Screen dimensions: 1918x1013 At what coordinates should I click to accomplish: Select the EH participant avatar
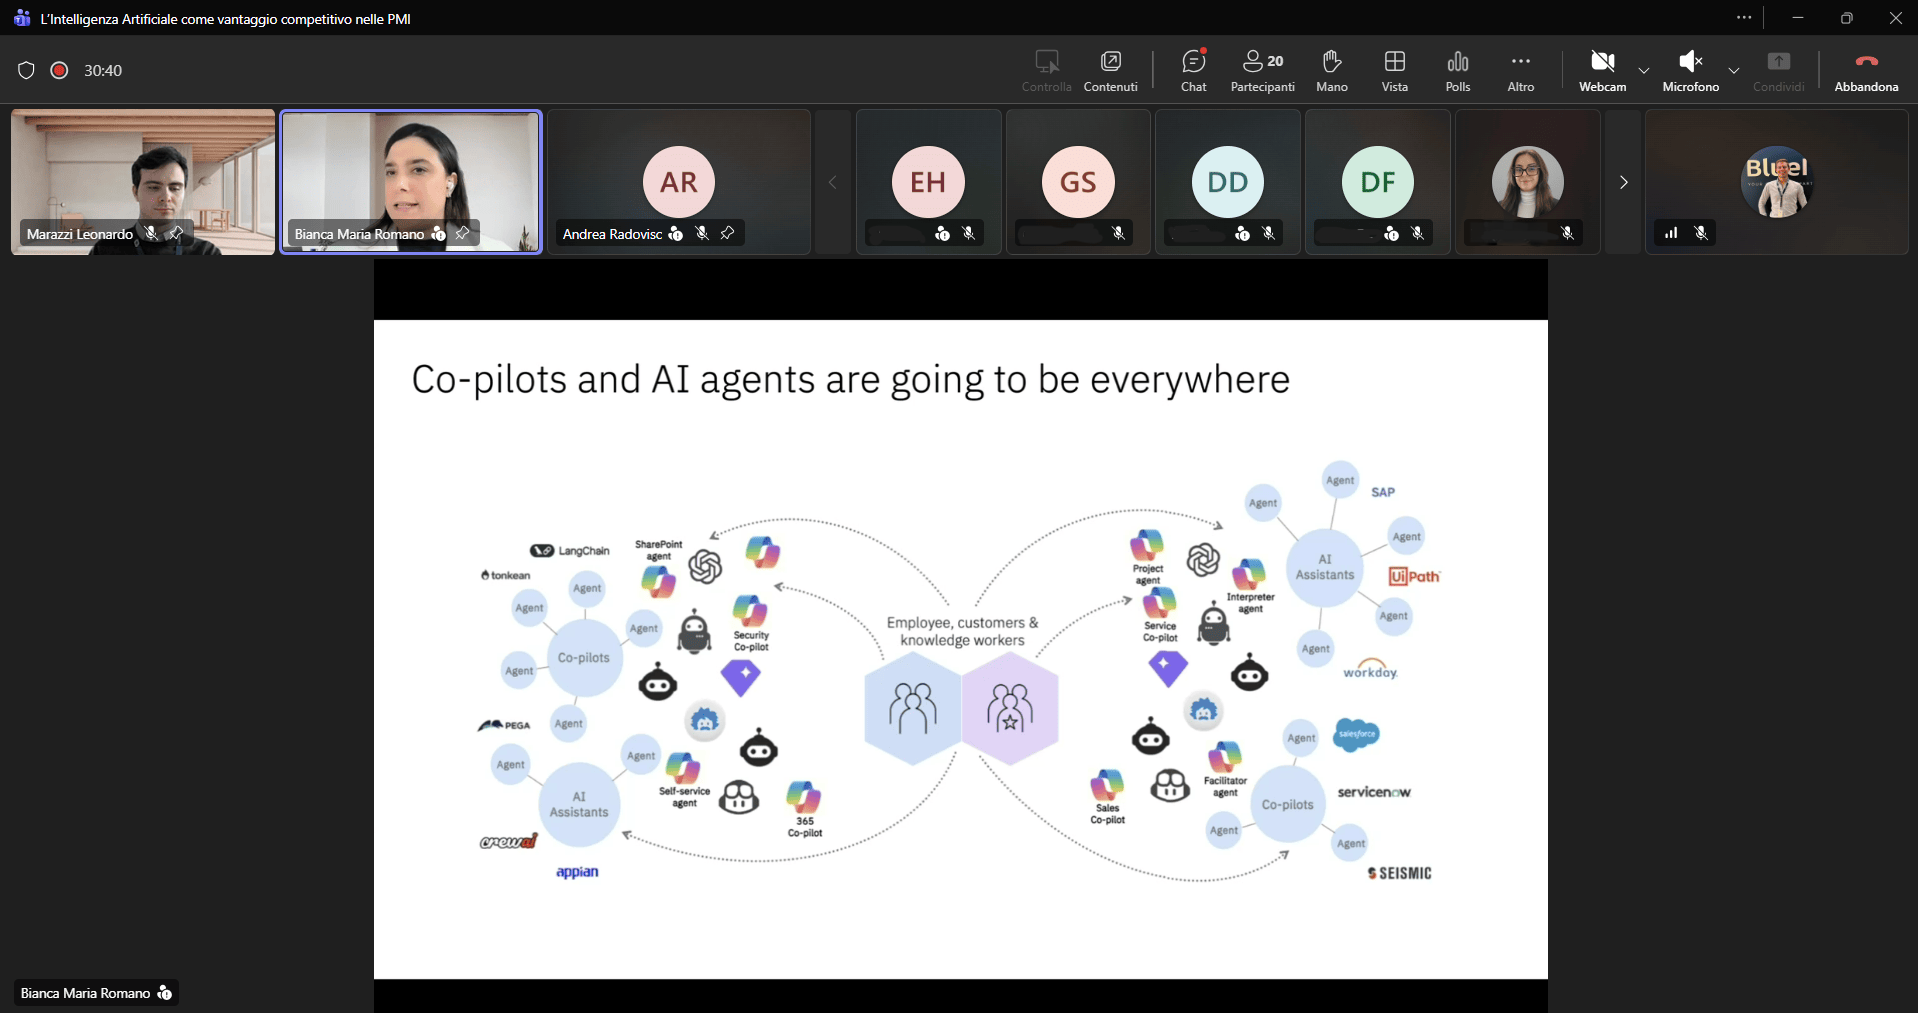point(928,182)
